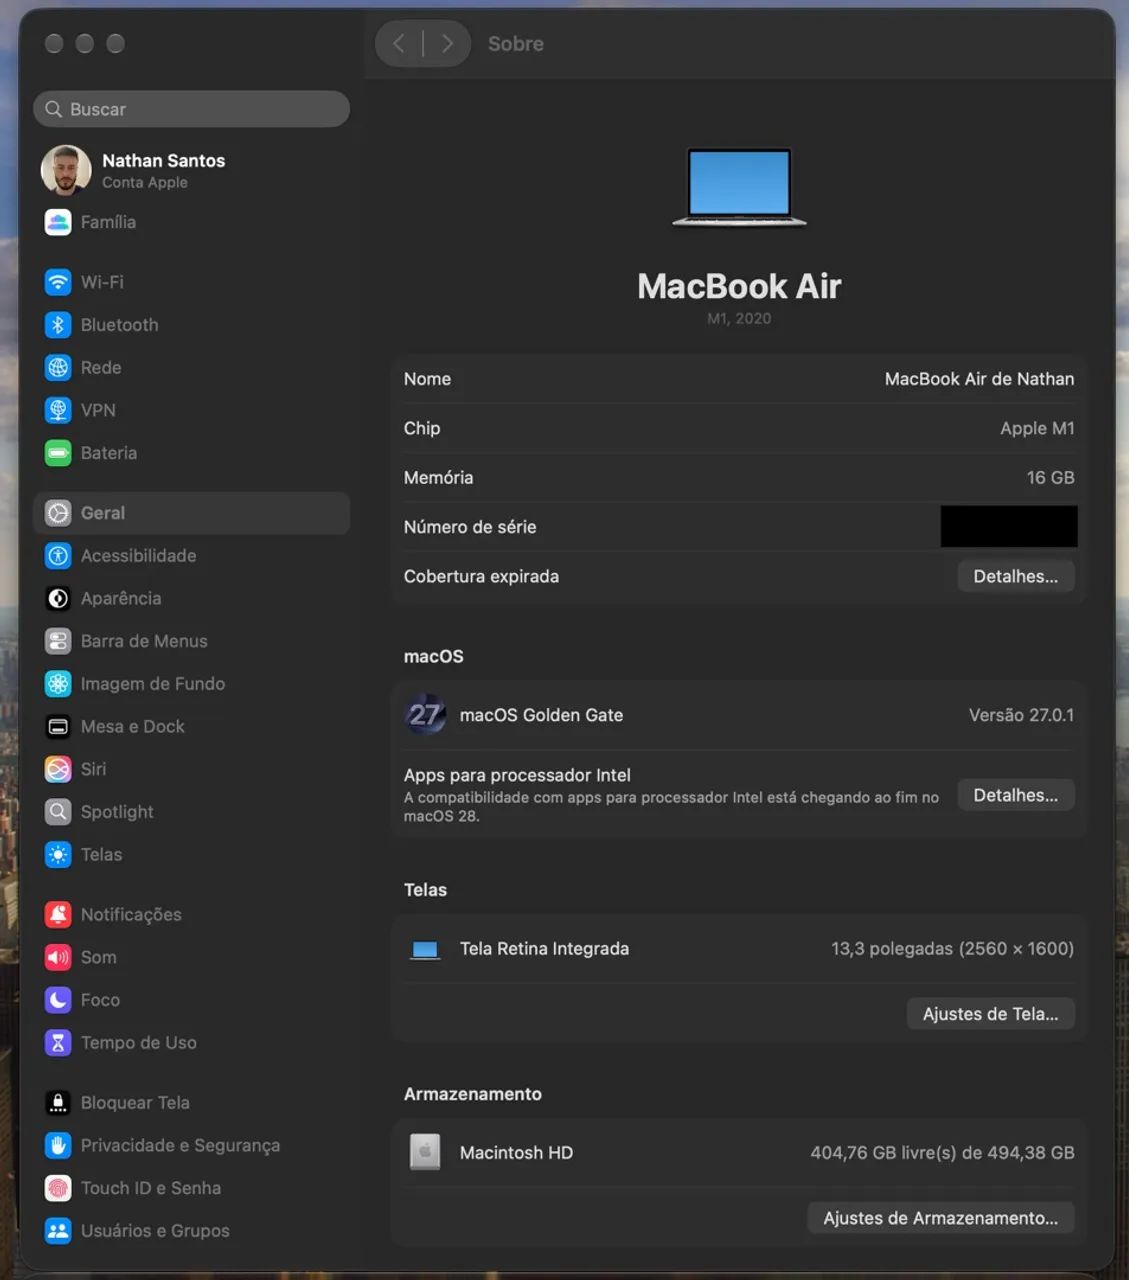The width and height of the screenshot is (1129, 1280).
Task: Open the Acessibilidade icon
Action: (58, 556)
